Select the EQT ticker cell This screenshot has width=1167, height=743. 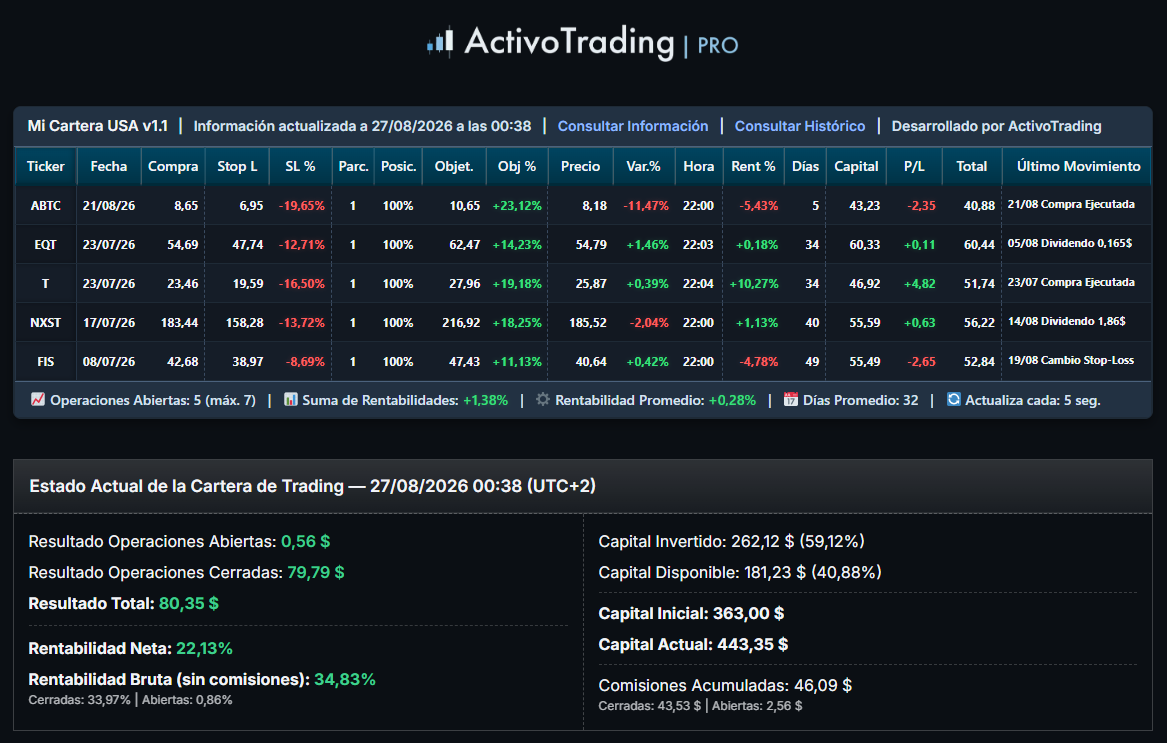pos(45,244)
